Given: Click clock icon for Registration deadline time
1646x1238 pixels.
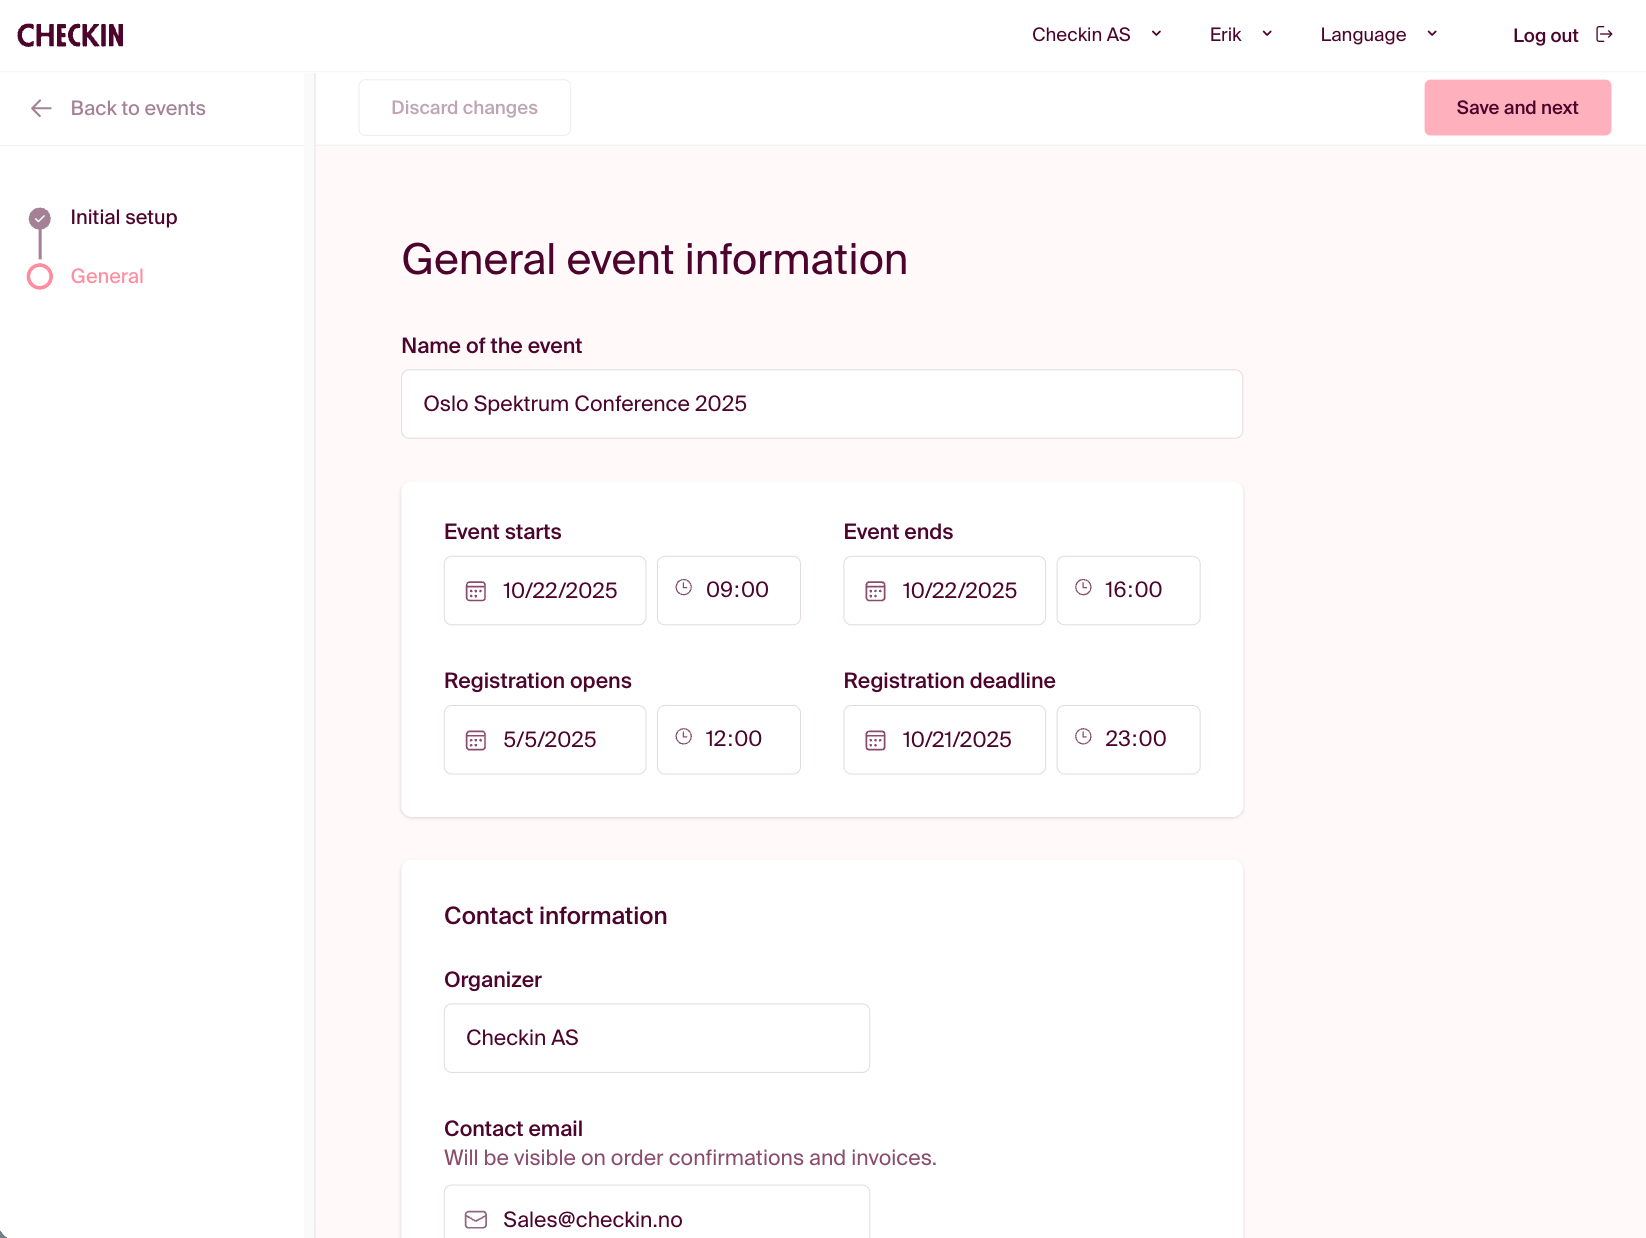Looking at the screenshot, I should (x=1083, y=737).
